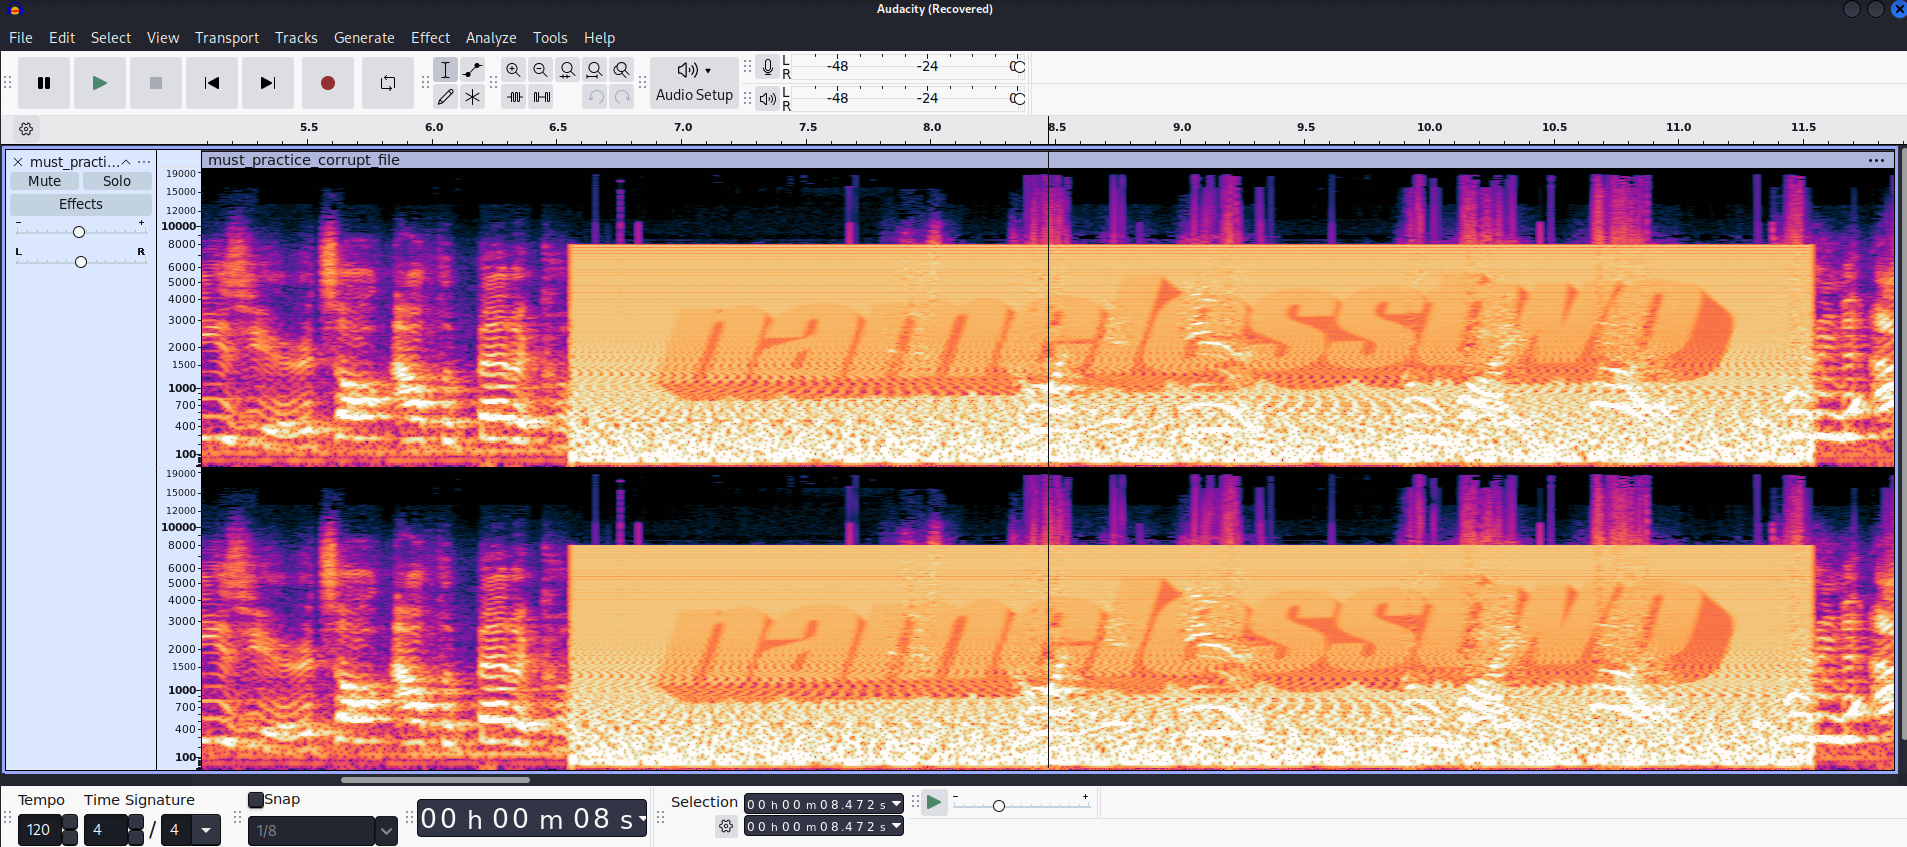Image resolution: width=1907 pixels, height=847 pixels.
Task: Click the red Record button
Action: [328, 83]
